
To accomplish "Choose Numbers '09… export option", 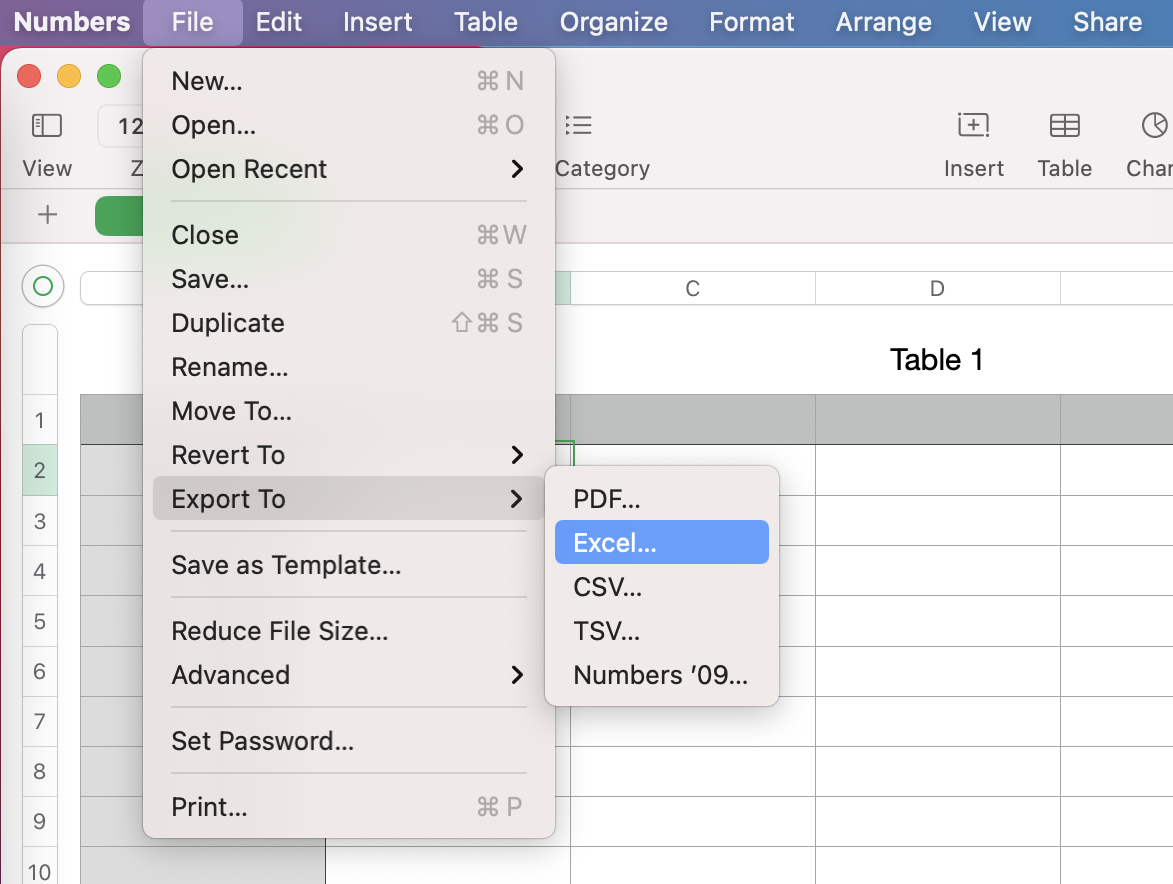I will 661,675.
